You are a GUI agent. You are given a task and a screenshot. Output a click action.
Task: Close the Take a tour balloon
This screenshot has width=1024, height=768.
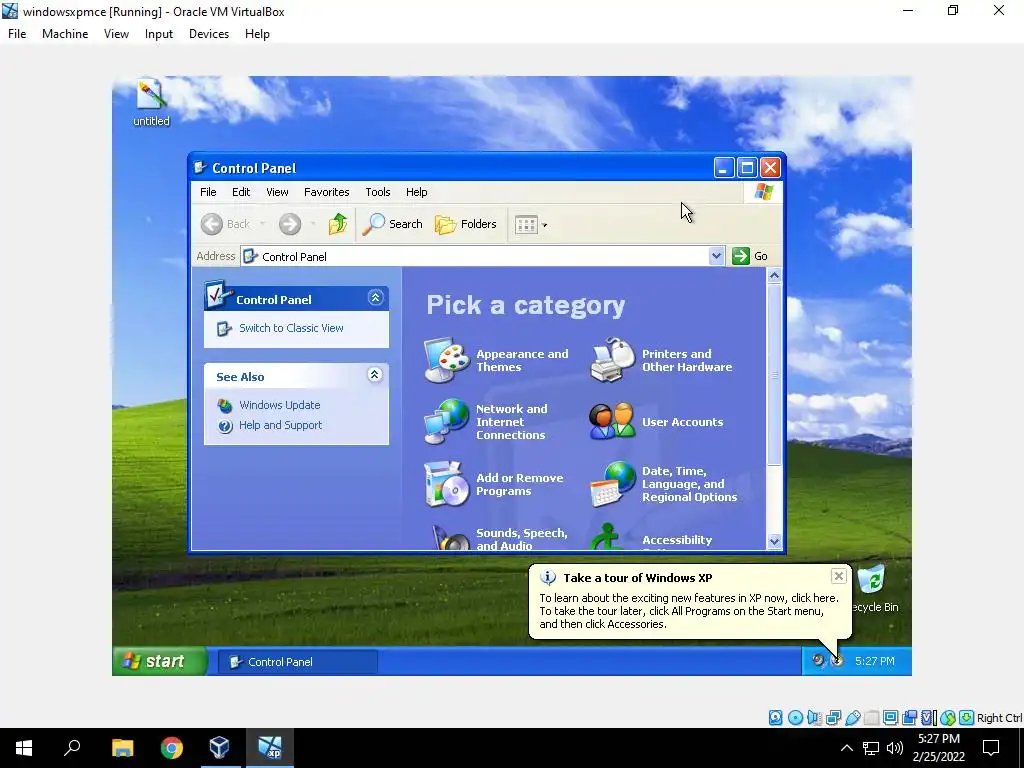pos(839,576)
